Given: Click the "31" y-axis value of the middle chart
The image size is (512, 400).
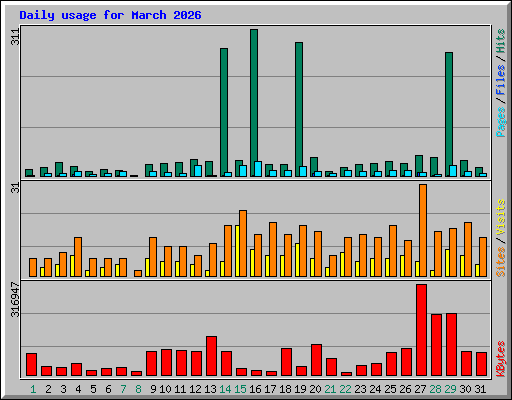Looking at the screenshot, I should click(x=15, y=188).
